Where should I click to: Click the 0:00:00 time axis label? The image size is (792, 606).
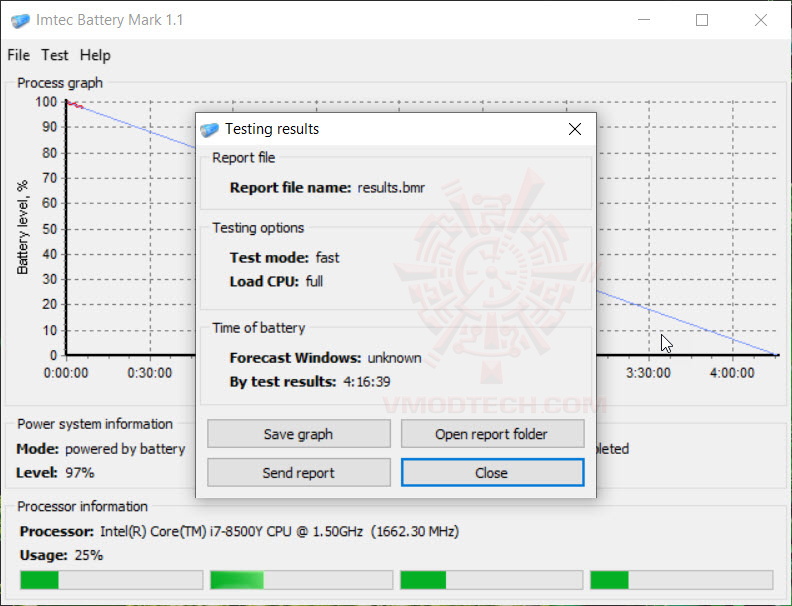(x=66, y=373)
